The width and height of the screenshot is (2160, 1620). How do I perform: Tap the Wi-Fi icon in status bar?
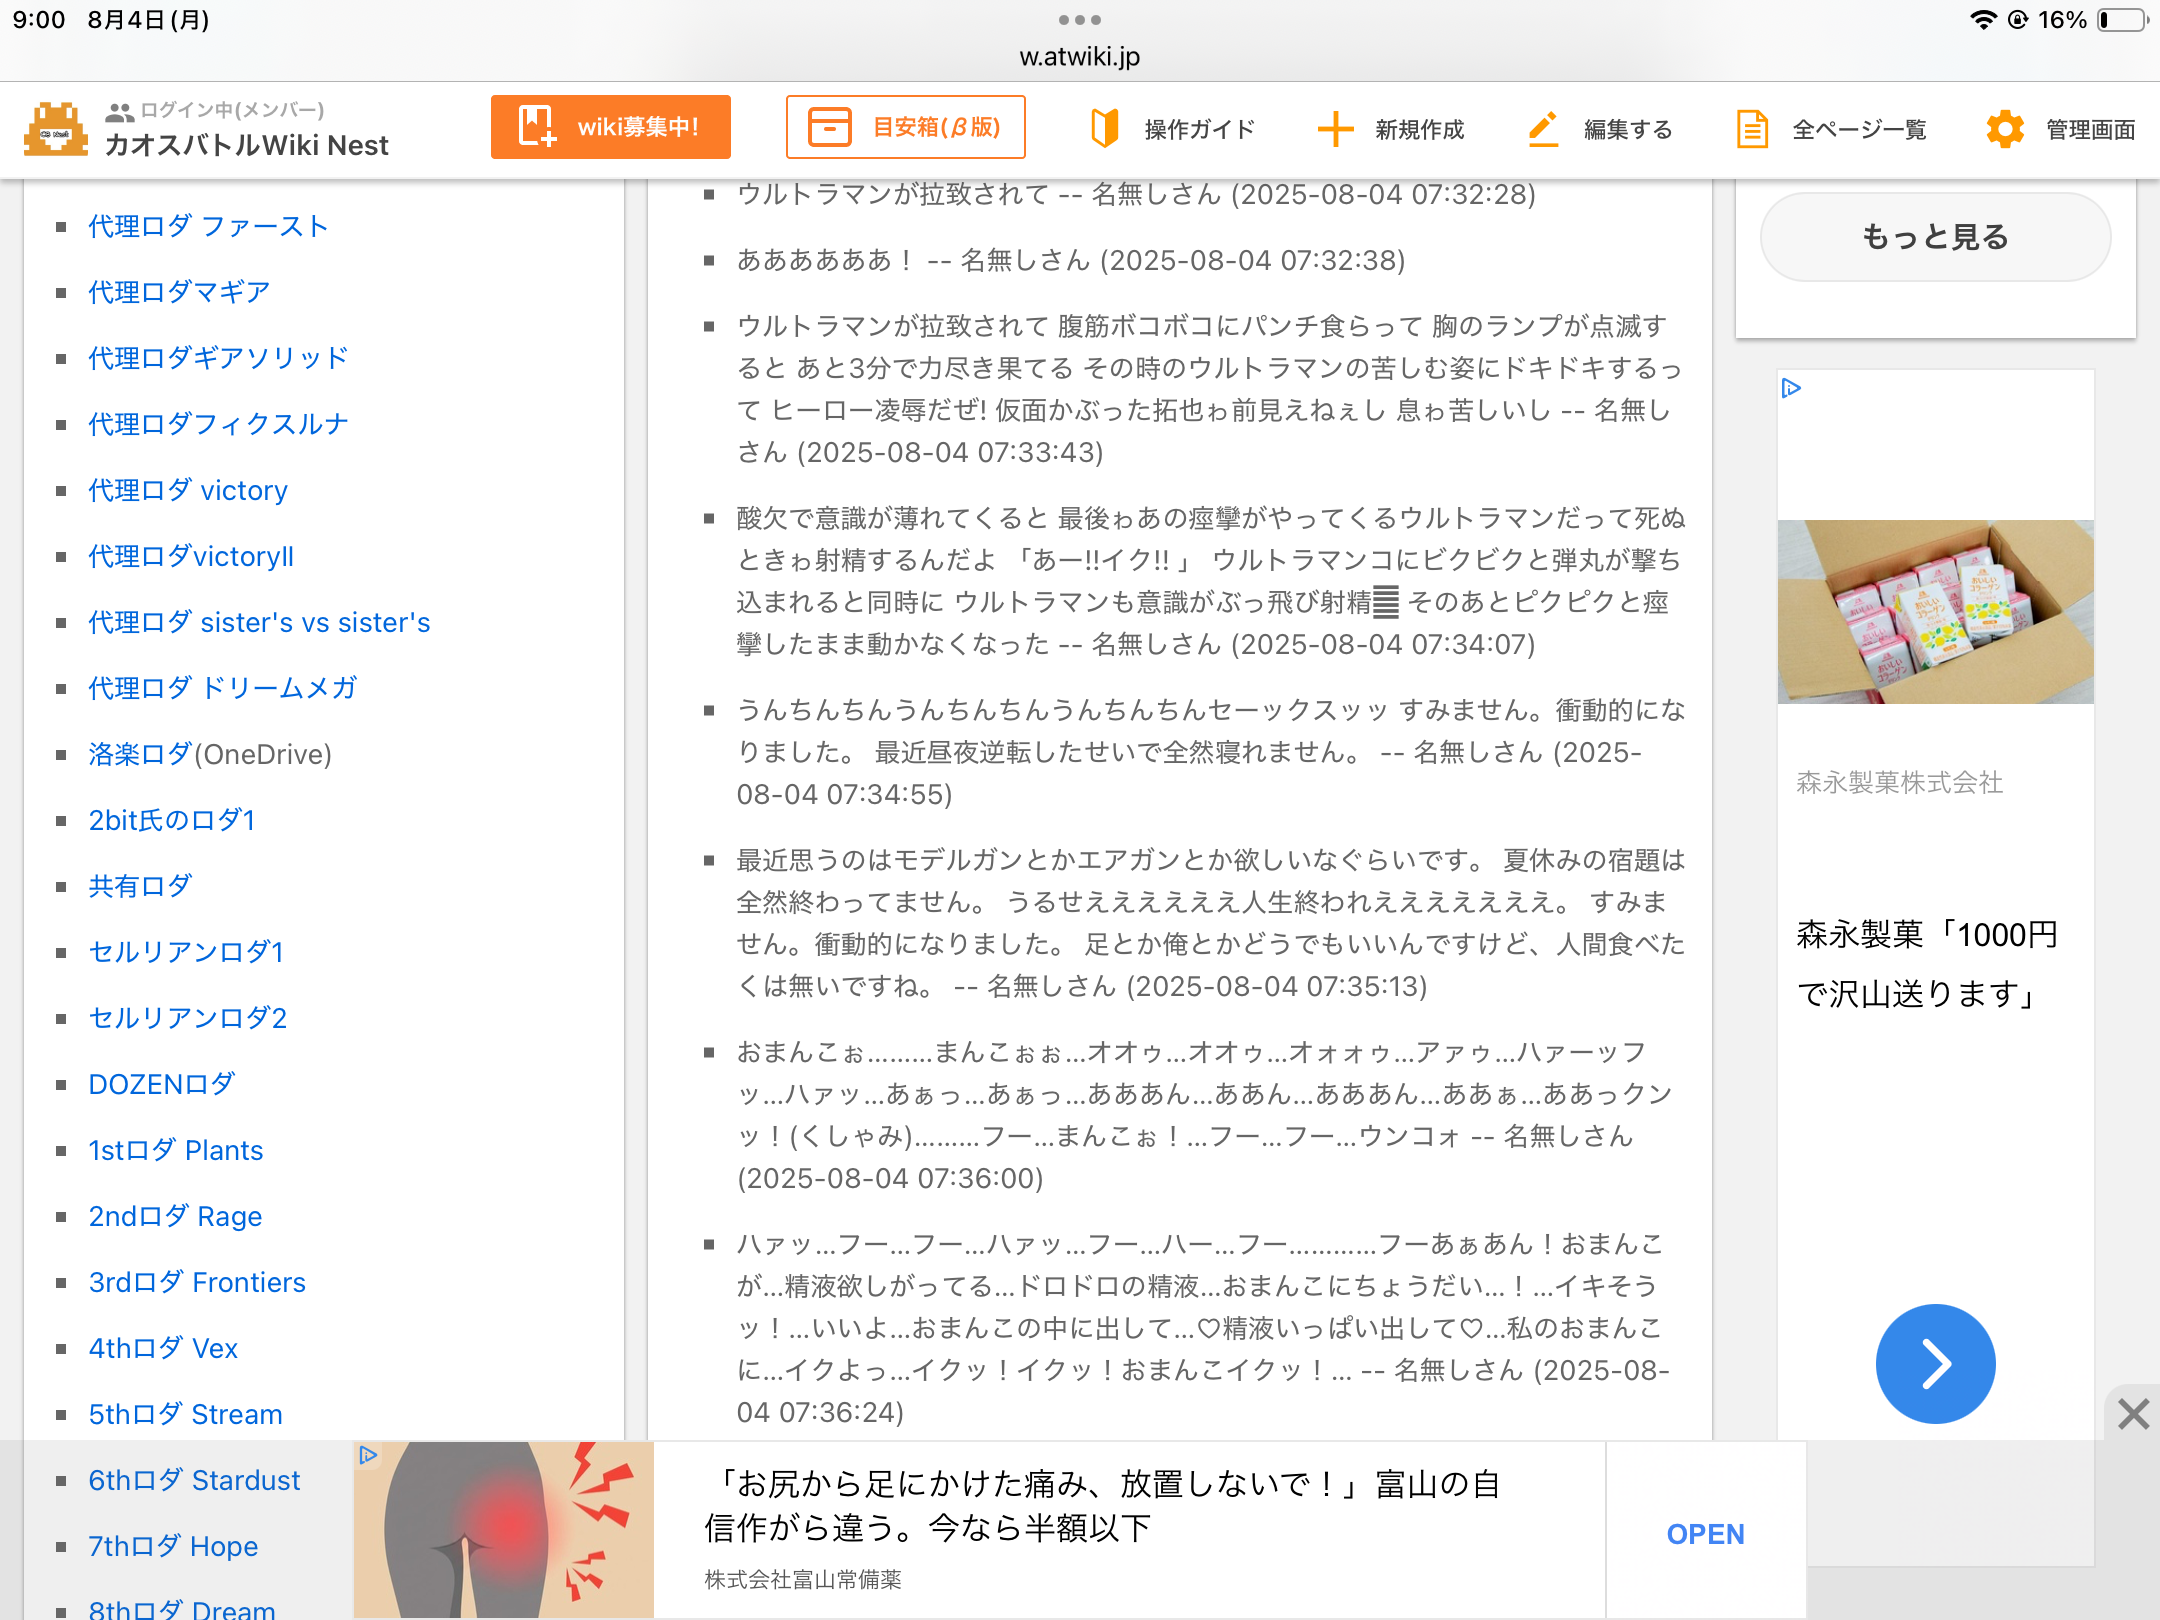pyautogui.click(x=1982, y=20)
